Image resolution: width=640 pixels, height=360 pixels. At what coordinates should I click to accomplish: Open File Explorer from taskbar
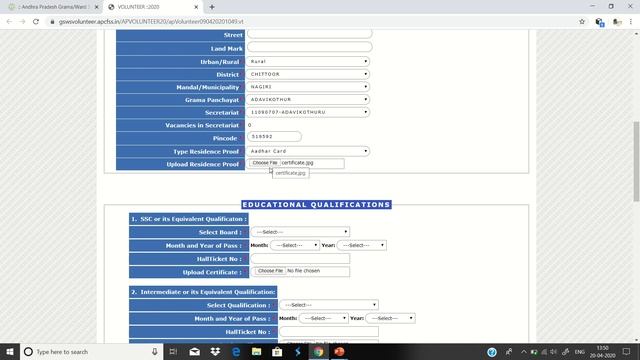[256, 351]
